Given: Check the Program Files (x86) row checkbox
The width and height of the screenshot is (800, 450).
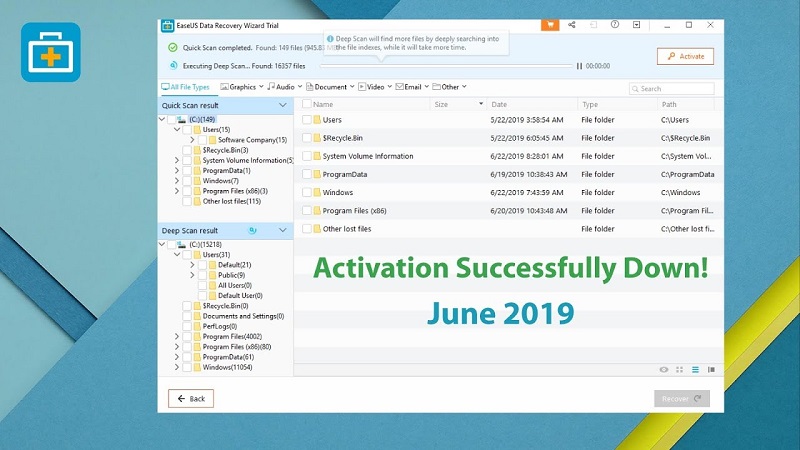Looking at the screenshot, I should click(307, 210).
